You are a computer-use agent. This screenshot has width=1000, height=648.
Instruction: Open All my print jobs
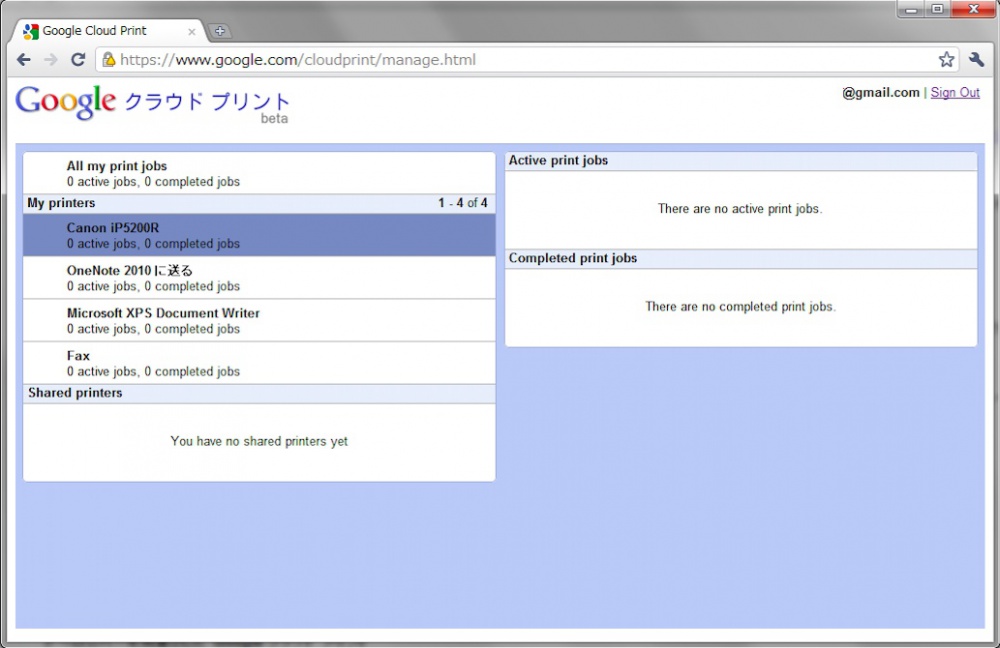tap(259, 173)
